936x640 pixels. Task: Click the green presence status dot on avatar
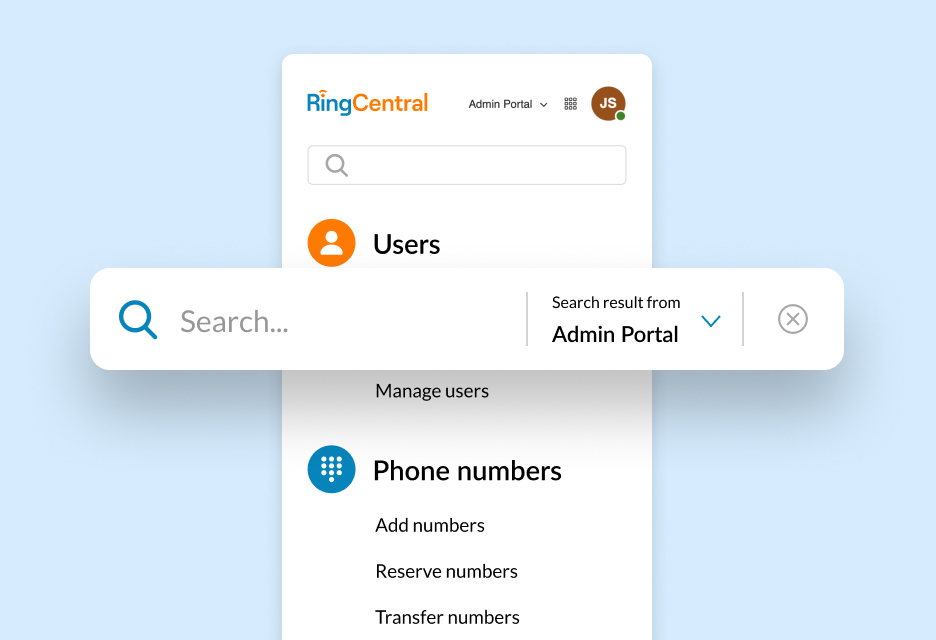[x=622, y=116]
